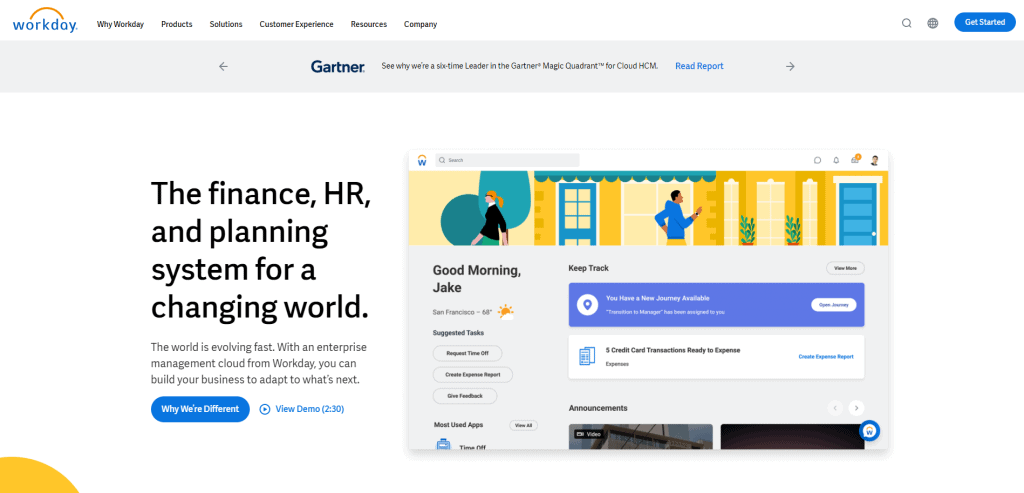
Task: Click the chat bubble icon in demo header
Action: pos(817,160)
